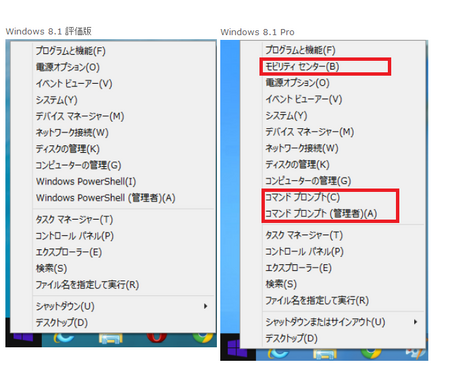Open タスク マネージャー(T) in the 評価版 menu
Viewport: 450px width, 375px height.
[x=113, y=220]
